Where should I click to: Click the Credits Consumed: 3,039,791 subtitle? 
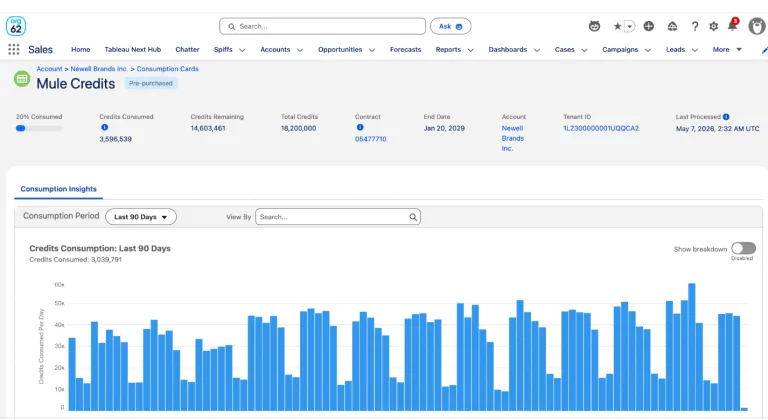[x=75, y=259]
